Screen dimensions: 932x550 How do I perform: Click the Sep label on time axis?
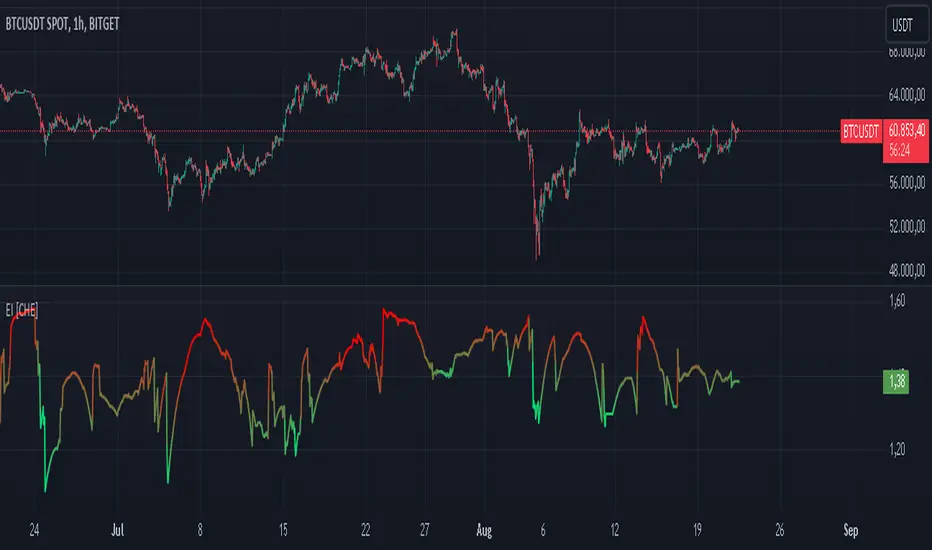[851, 530]
